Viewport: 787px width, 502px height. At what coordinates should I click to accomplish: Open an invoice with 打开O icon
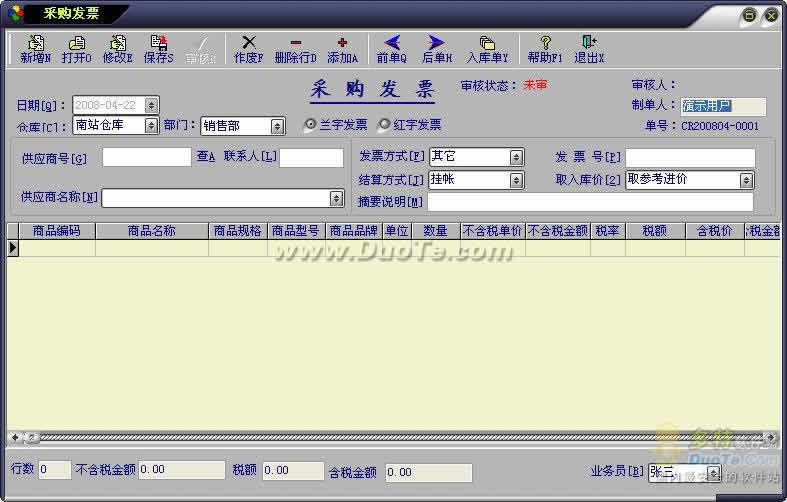point(76,50)
